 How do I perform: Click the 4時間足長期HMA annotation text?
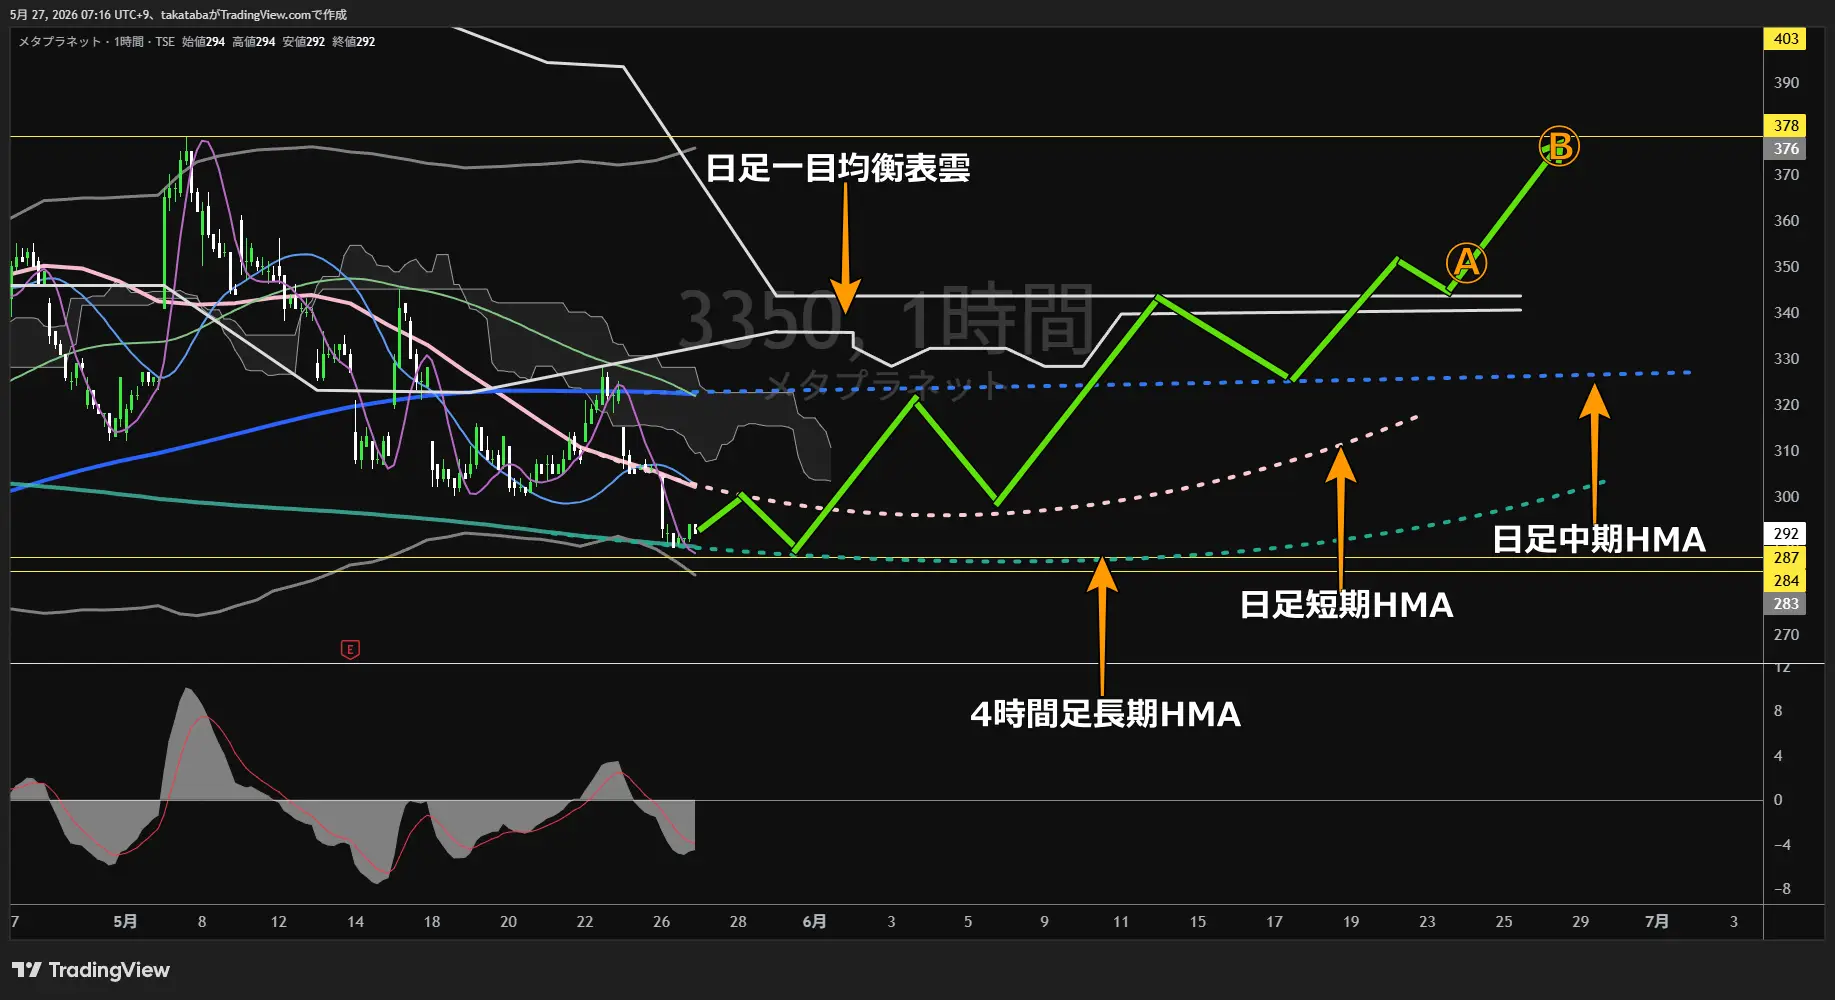pos(1106,714)
